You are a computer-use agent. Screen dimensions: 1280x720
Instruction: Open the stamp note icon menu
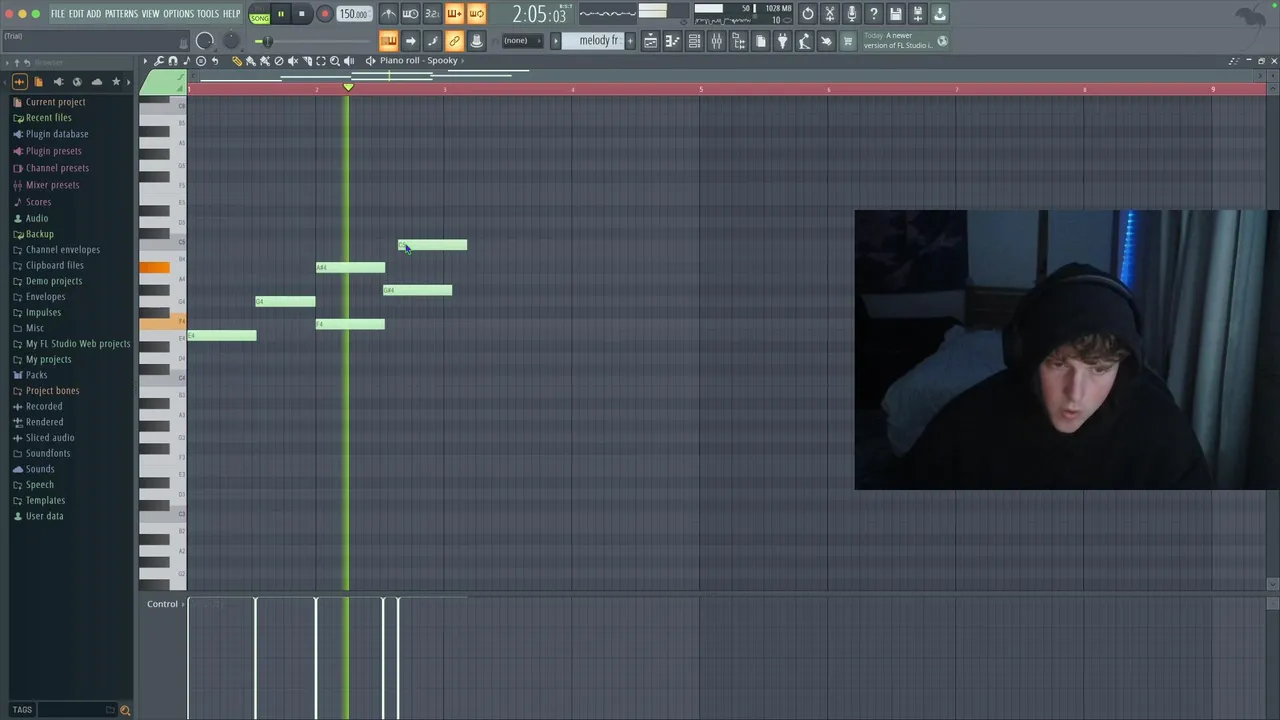[186, 61]
